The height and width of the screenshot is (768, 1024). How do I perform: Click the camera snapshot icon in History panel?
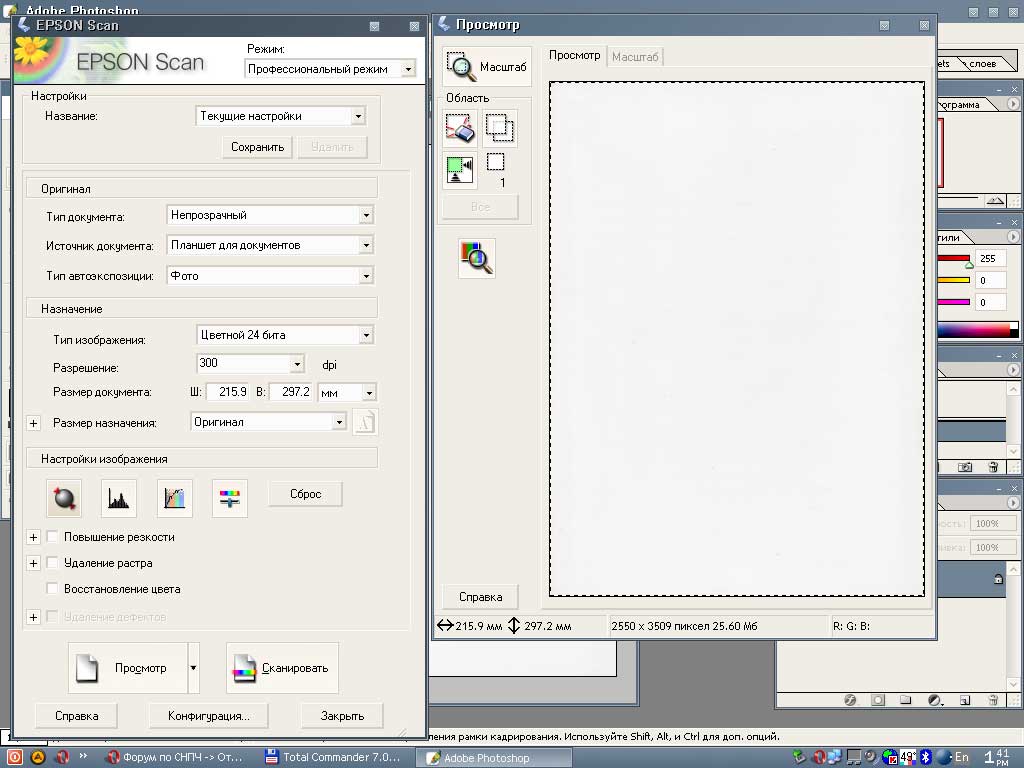click(x=965, y=467)
